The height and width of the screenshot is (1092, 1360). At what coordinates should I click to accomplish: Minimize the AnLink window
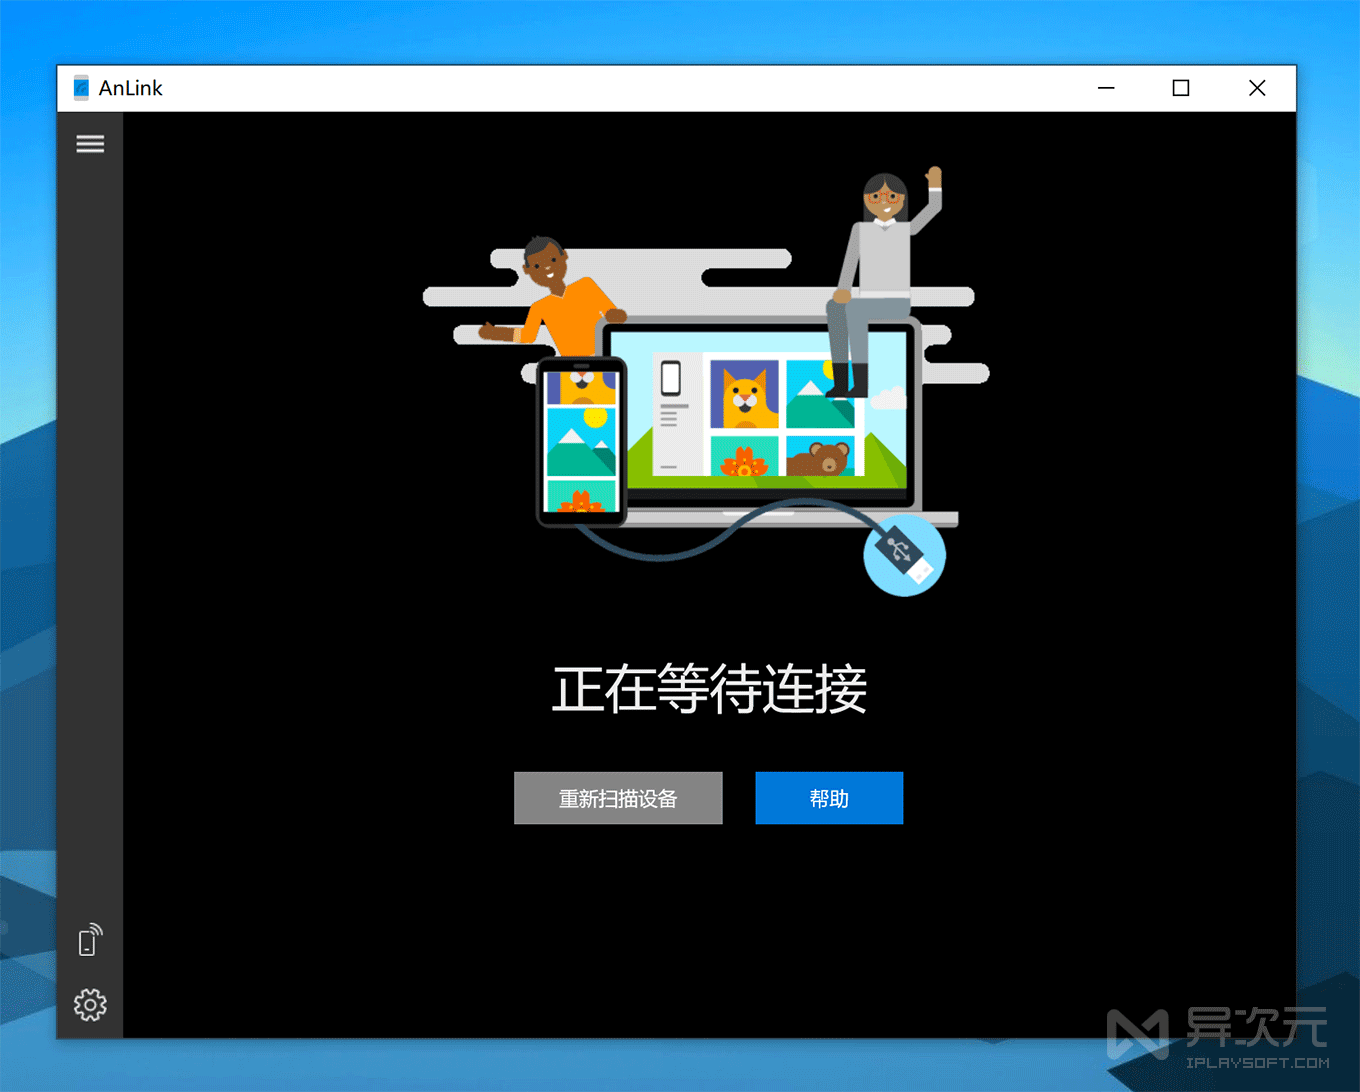pyautogui.click(x=1106, y=88)
